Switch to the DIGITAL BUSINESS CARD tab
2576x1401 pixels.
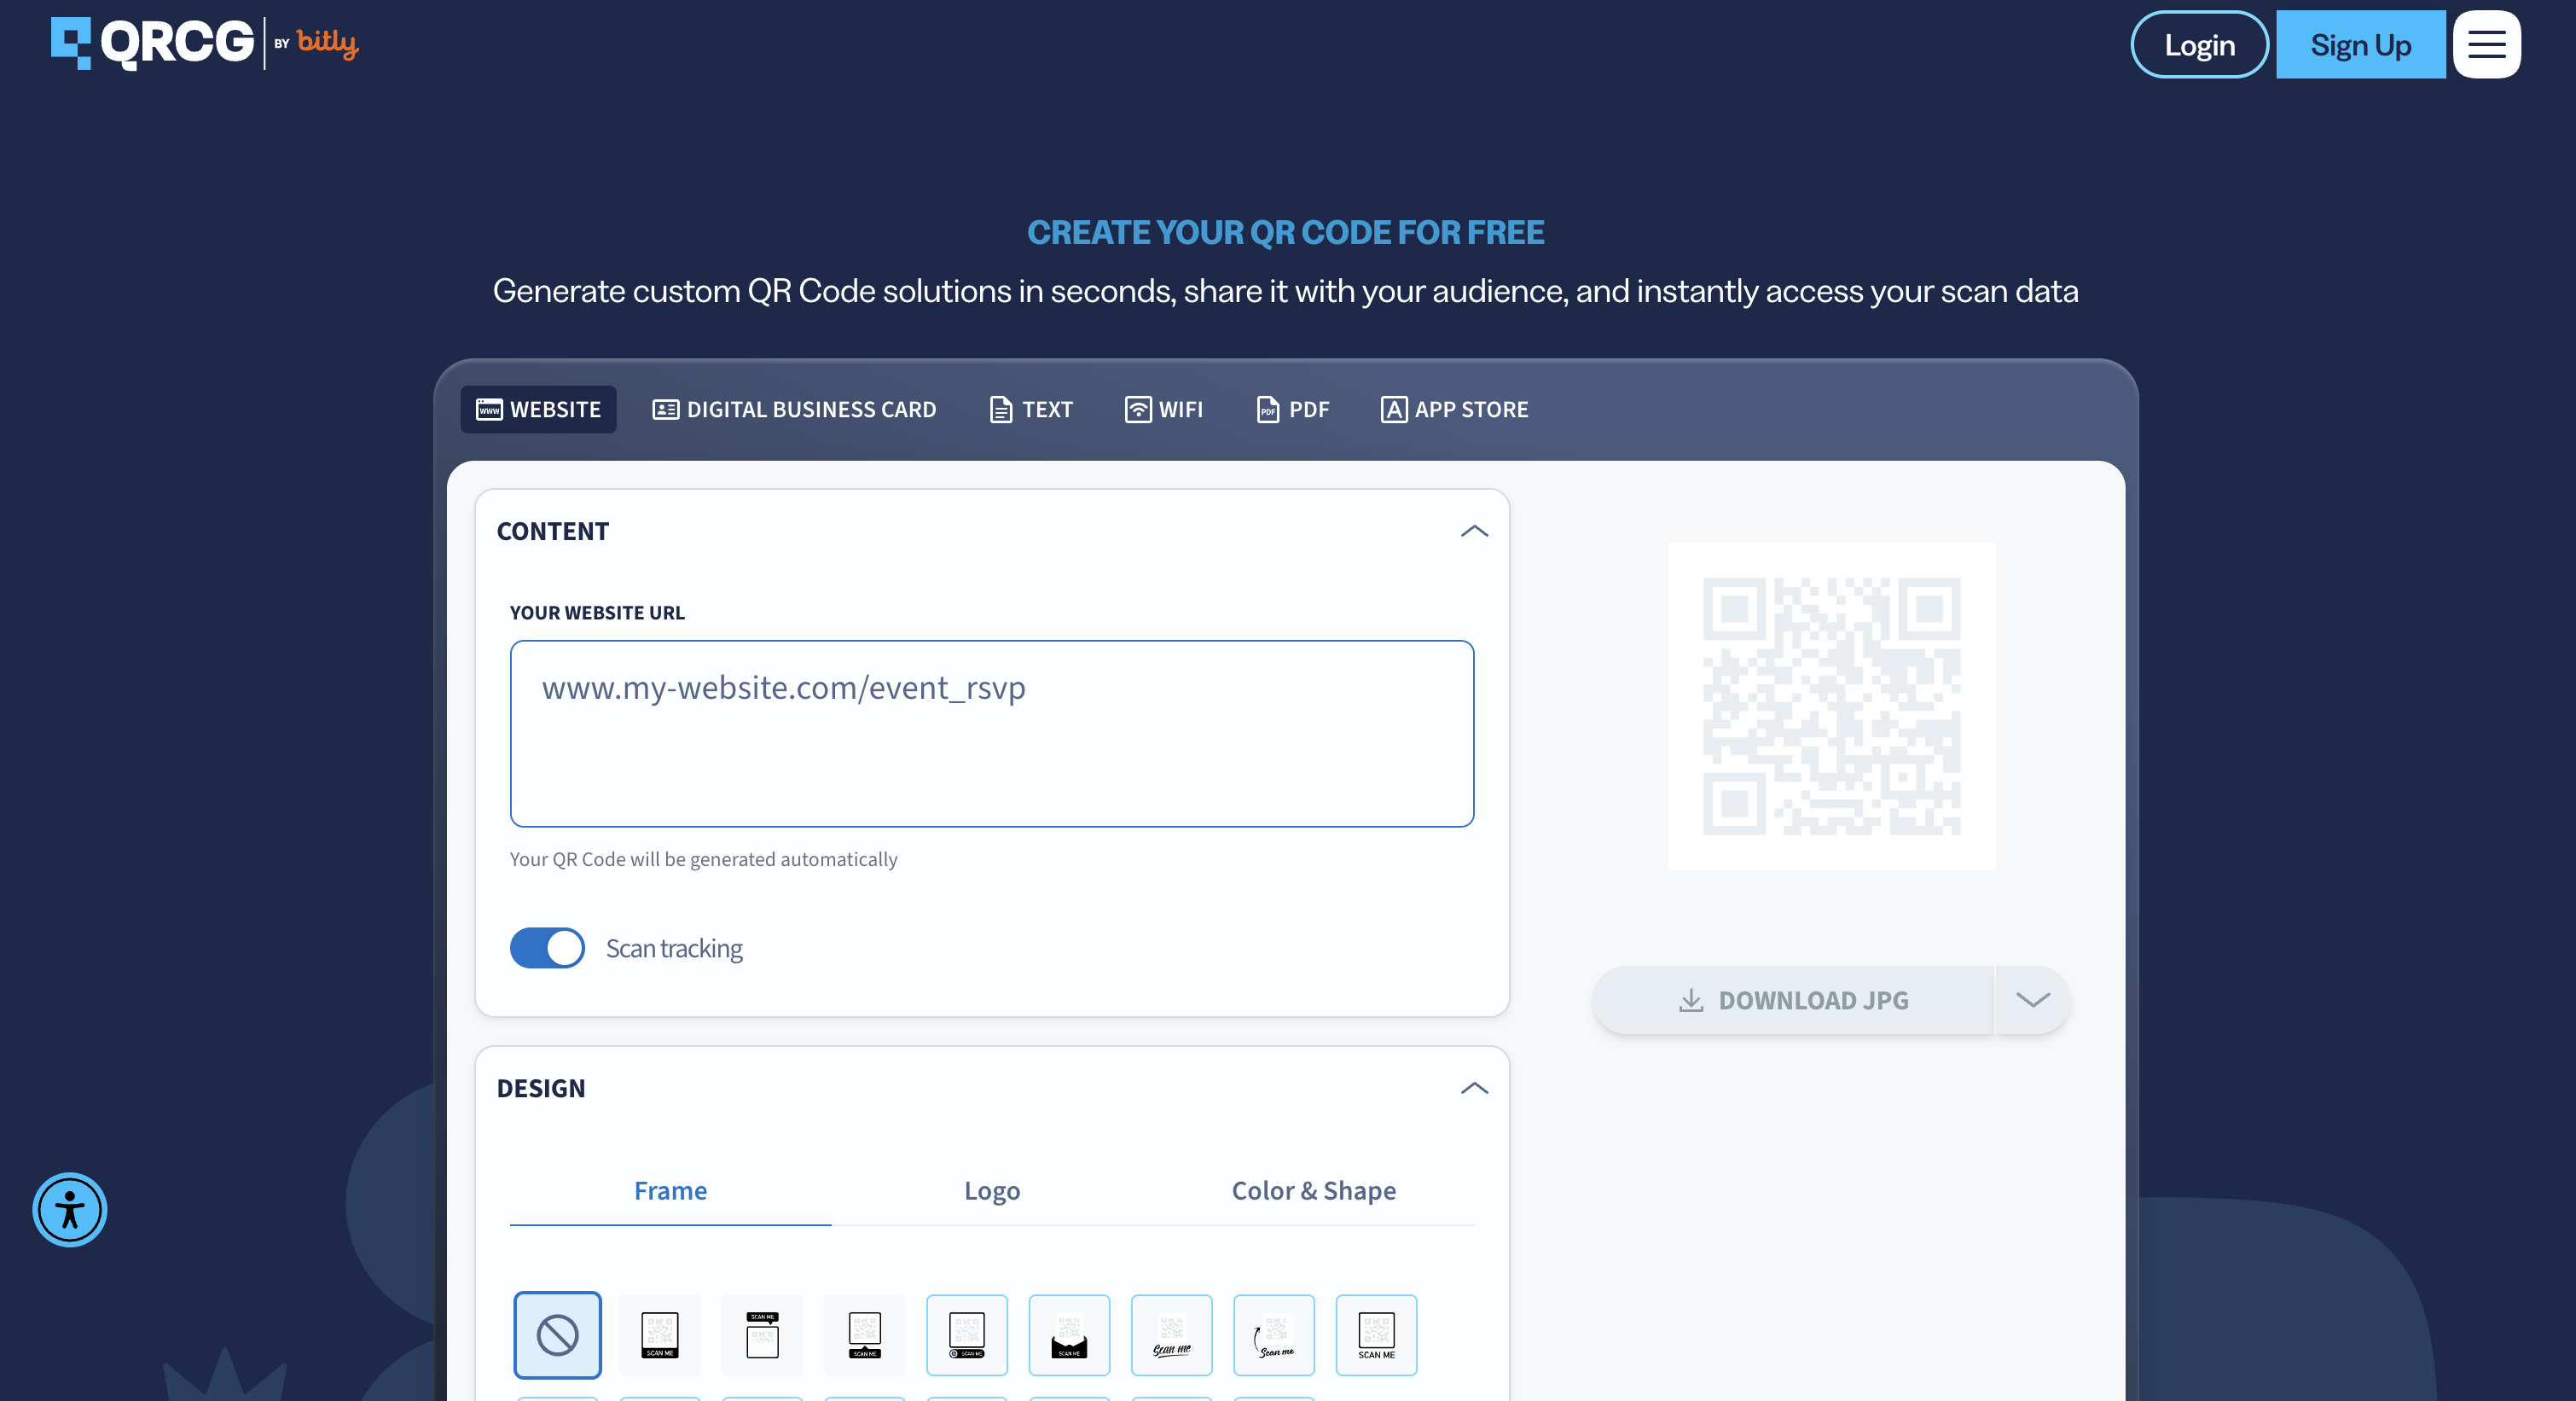pyautogui.click(x=794, y=409)
